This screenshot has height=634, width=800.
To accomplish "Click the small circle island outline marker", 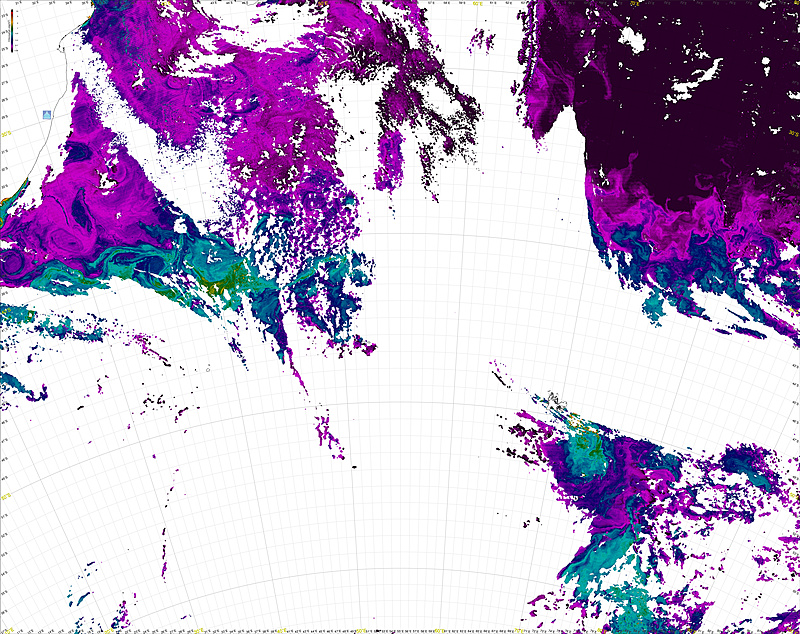I will [x=208, y=369].
